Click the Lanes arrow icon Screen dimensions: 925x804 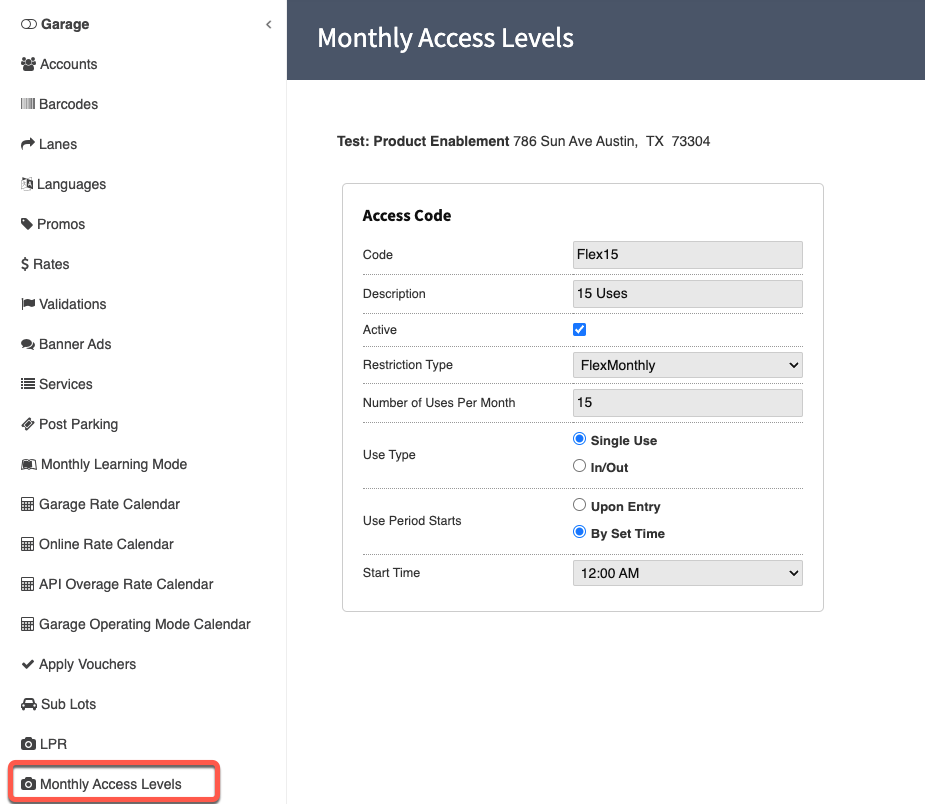point(28,144)
